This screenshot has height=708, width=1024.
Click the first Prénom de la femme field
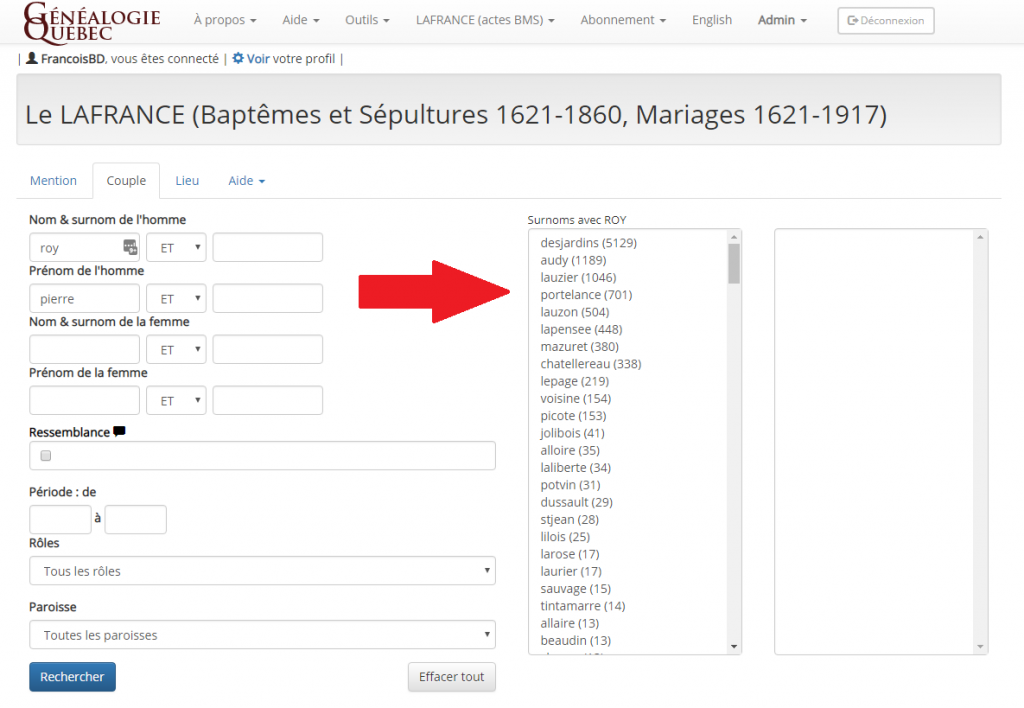(84, 400)
